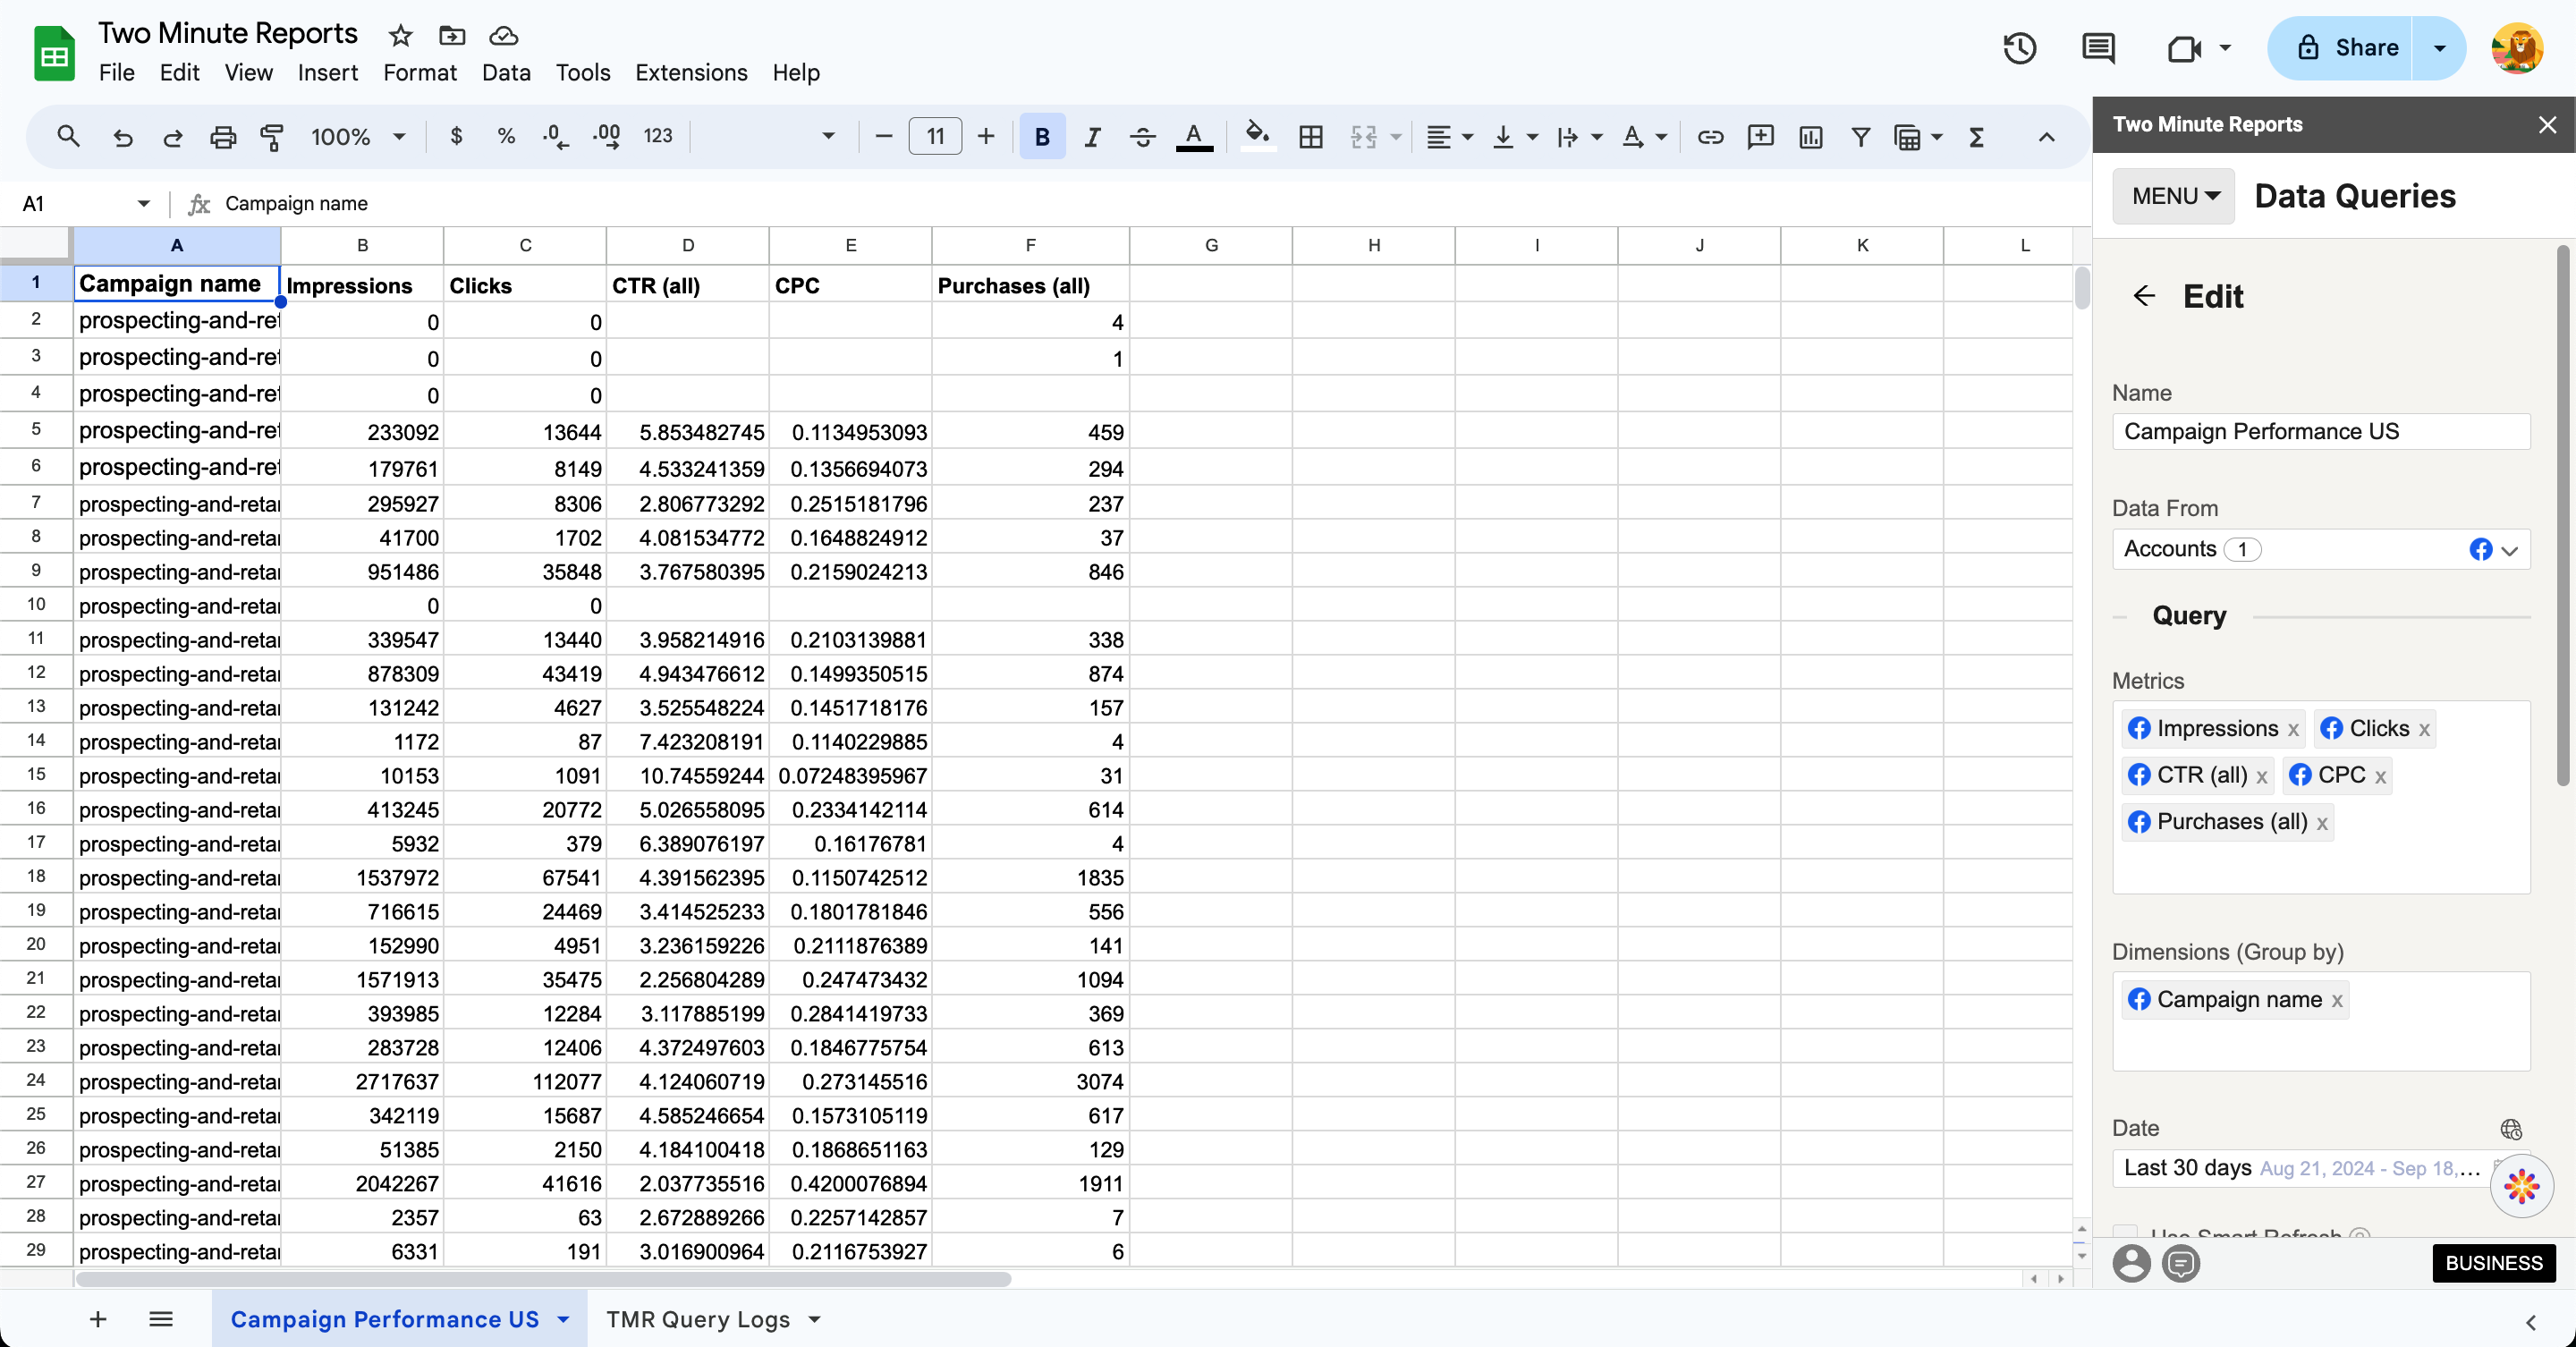The image size is (2576, 1347).
Task: Remove the Clicks metric
Action: (2424, 730)
